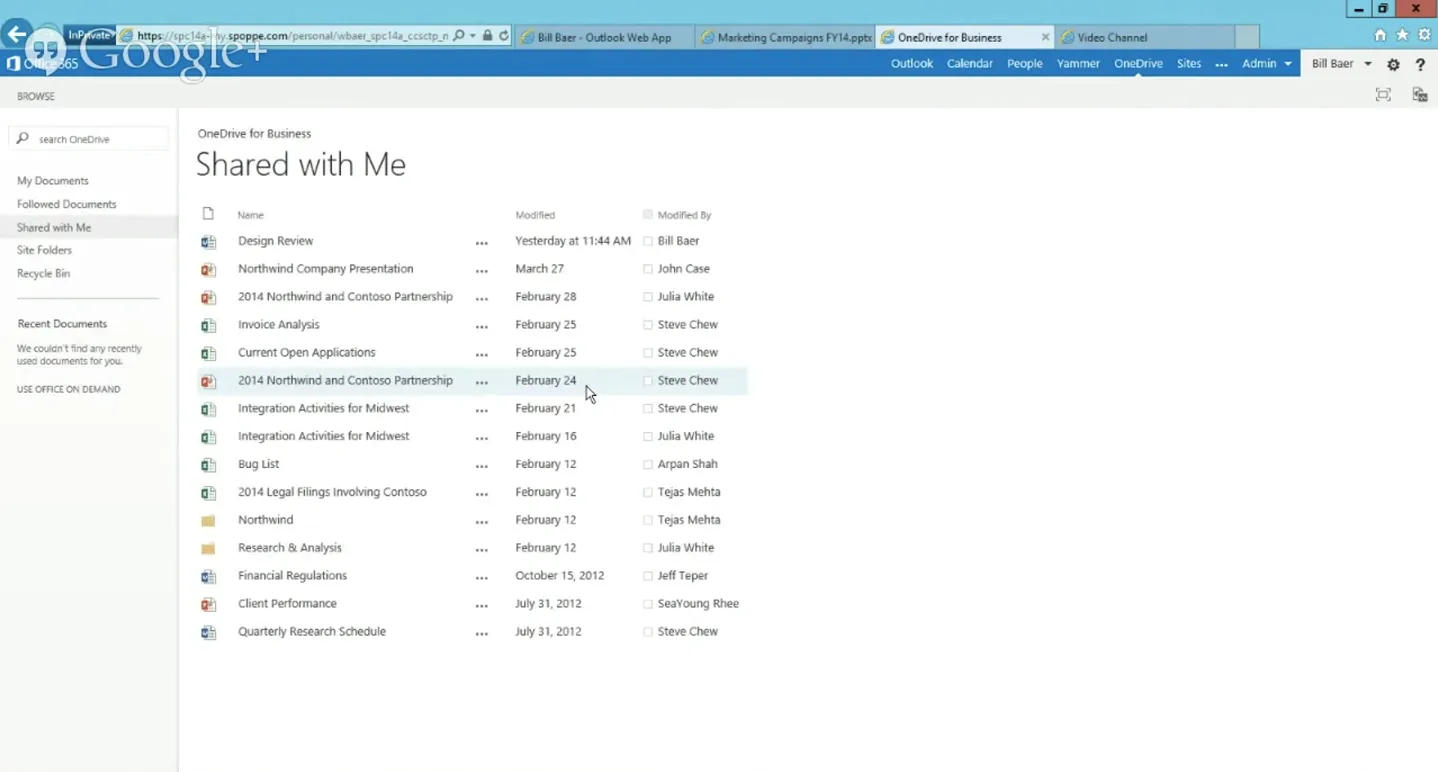The image size is (1438, 772).
Task: Open ellipsis menu for Financial Regulations
Action: 482,578
